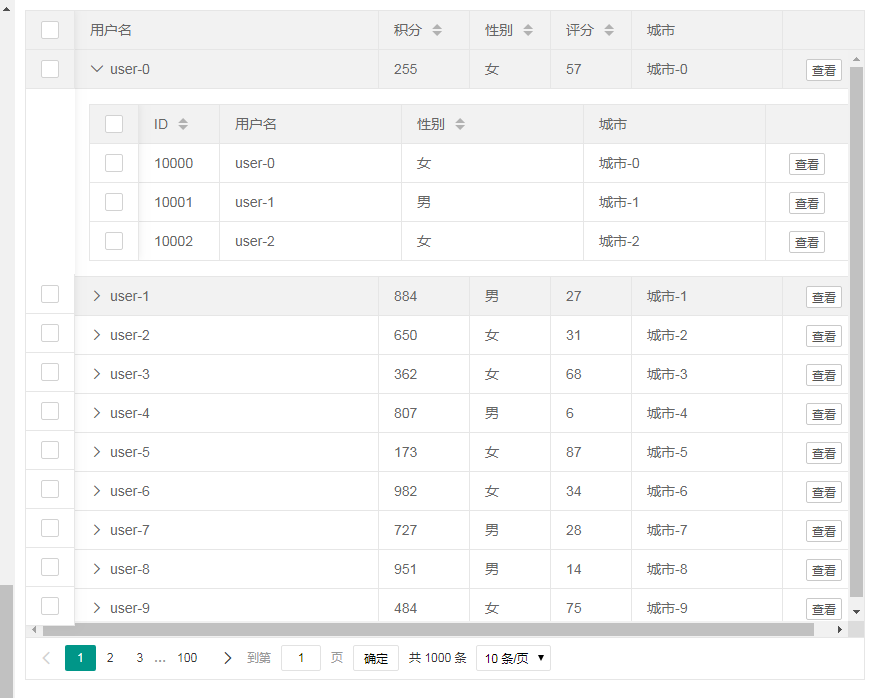The image size is (875, 698).
Task: Click the previous page chevron
Action: tap(45, 658)
